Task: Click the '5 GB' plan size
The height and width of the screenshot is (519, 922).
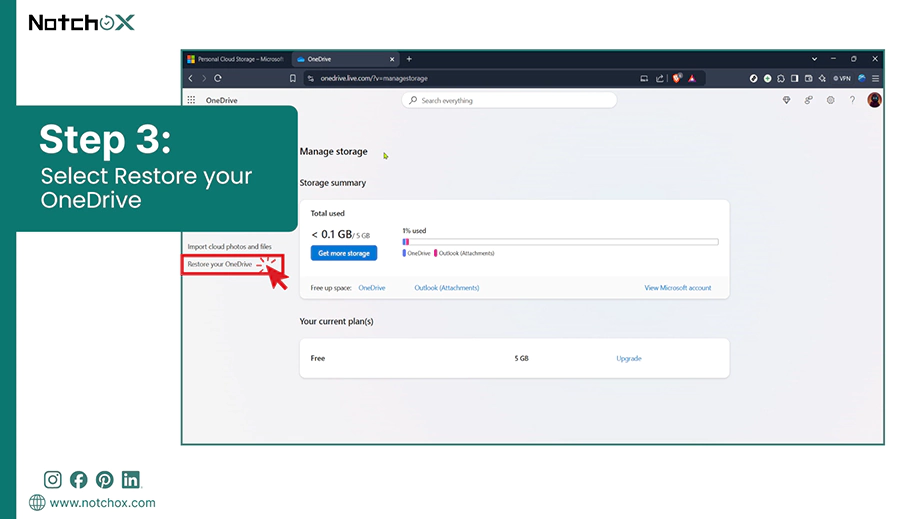Action: tap(522, 358)
